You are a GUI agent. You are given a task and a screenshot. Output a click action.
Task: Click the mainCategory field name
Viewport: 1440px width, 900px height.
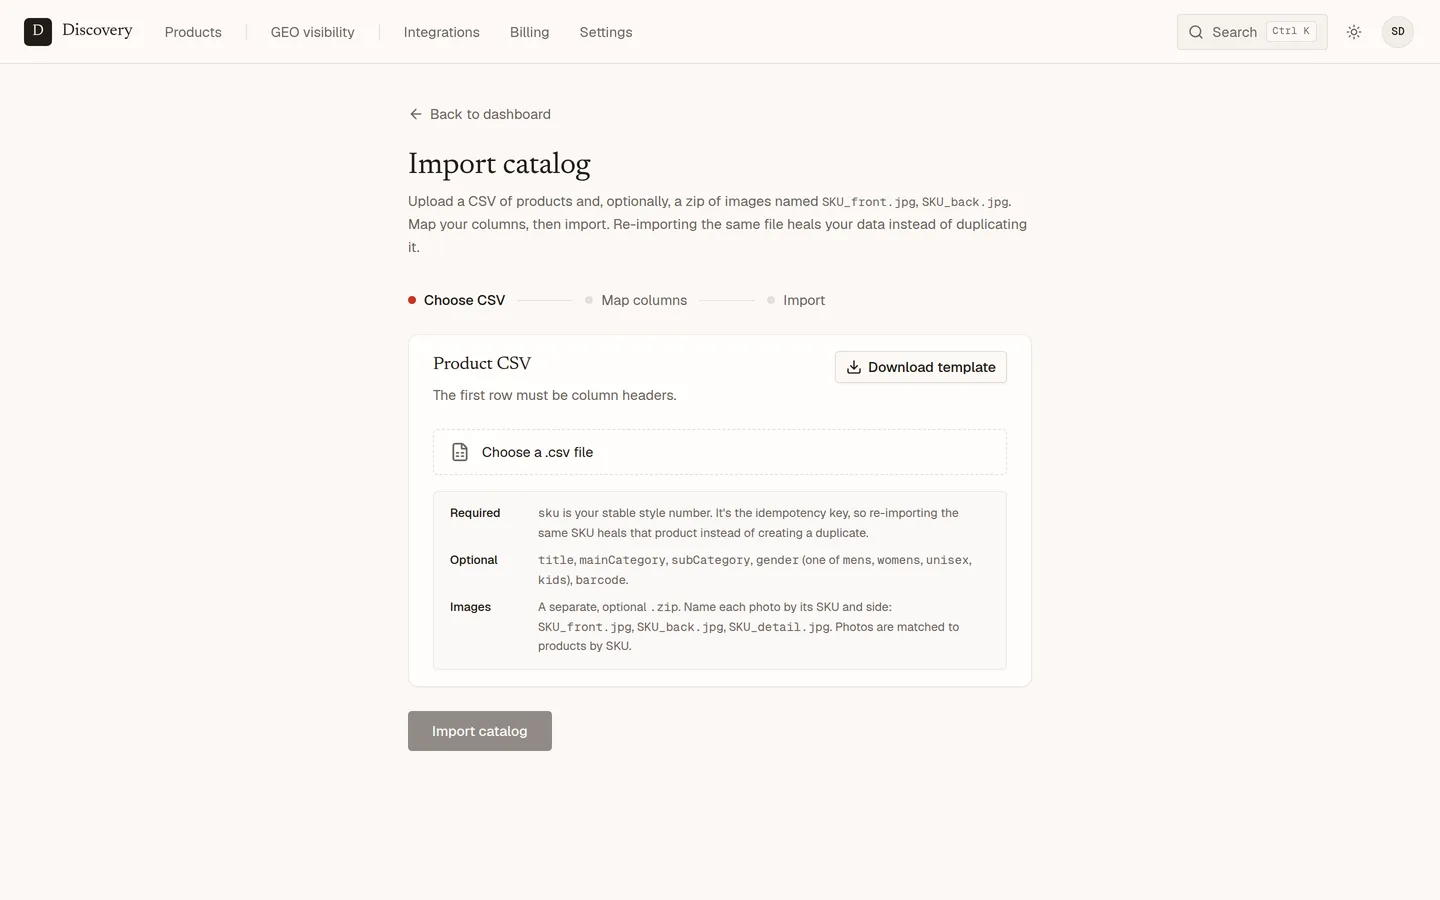[x=622, y=560]
